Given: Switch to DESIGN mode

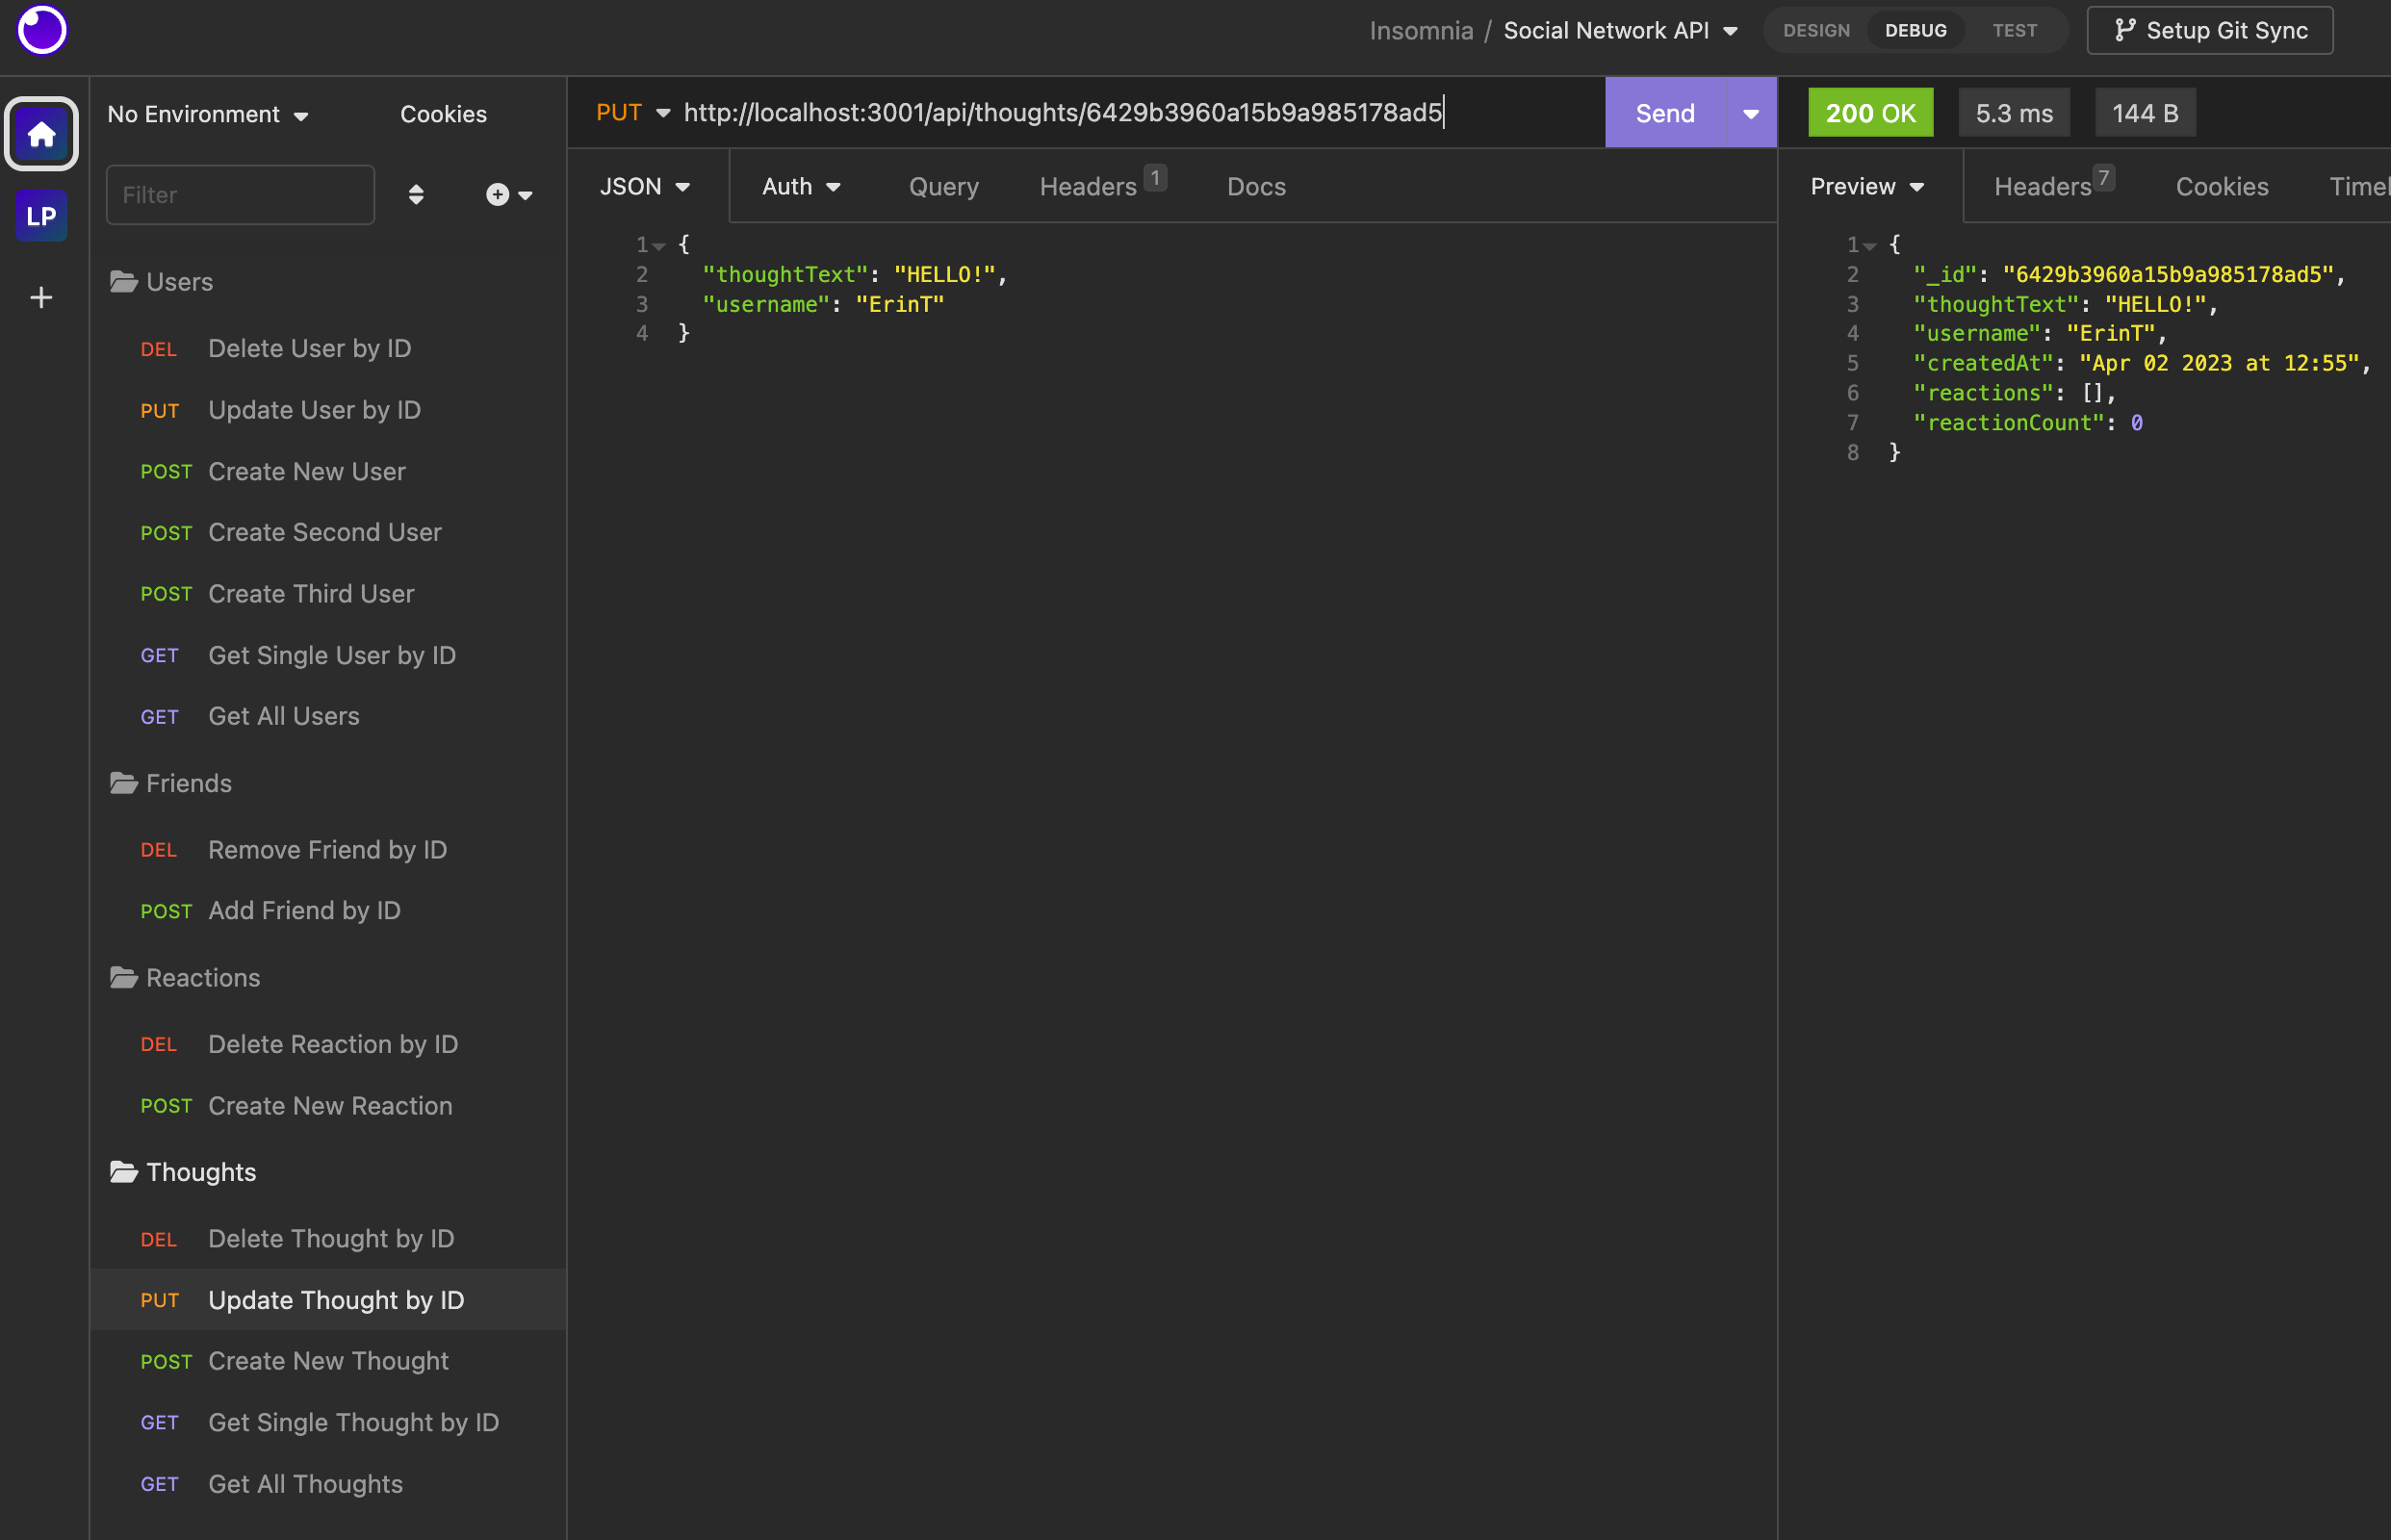Looking at the screenshot, I should 1816,30.
